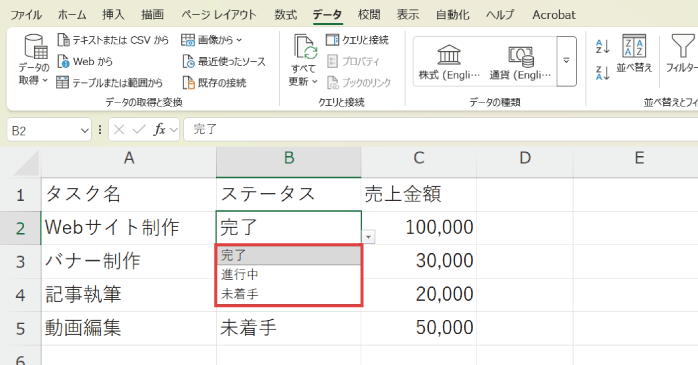
Task: Click the ブックのリンク button
Action: pyautogui.click(x=359, y=83)
